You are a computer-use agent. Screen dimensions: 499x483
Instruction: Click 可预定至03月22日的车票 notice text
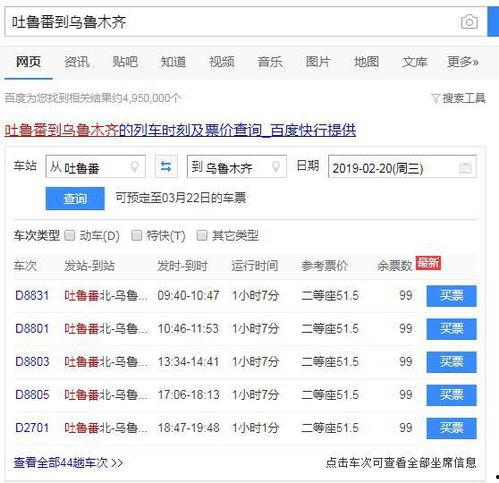[x=181, y=198]
